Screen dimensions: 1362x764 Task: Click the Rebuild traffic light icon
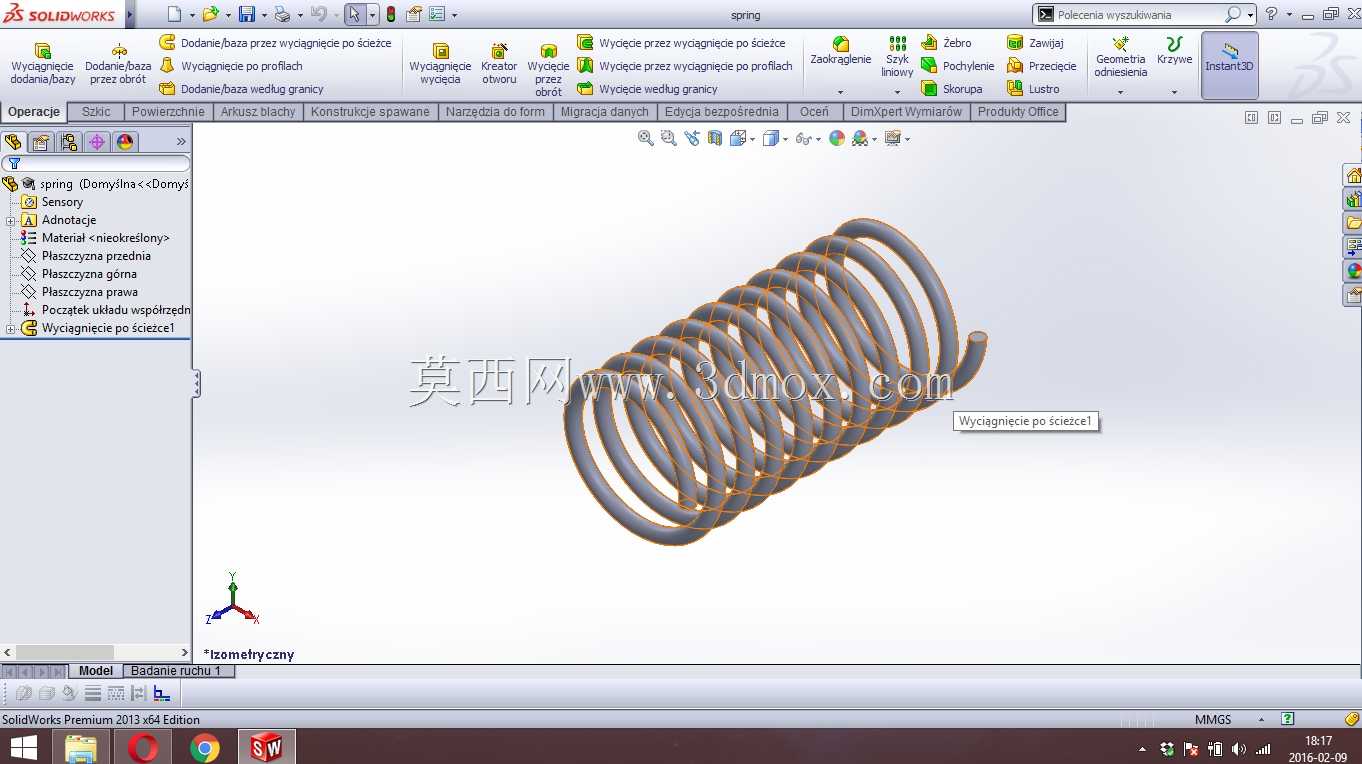coord(390,14)
